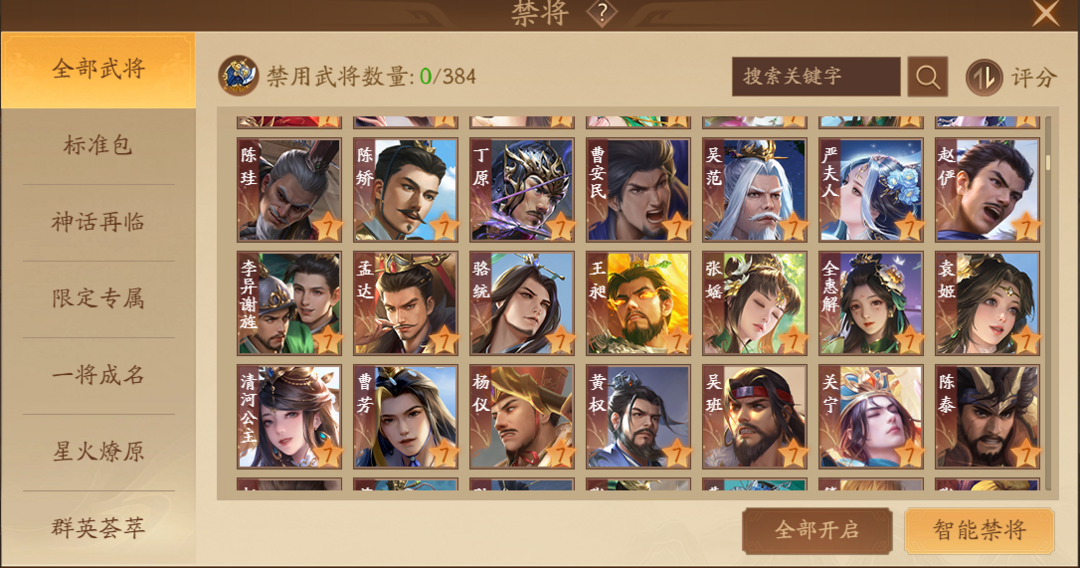
Task: Select the 清河公主 general portrait
Action: (x=289, y=417)
